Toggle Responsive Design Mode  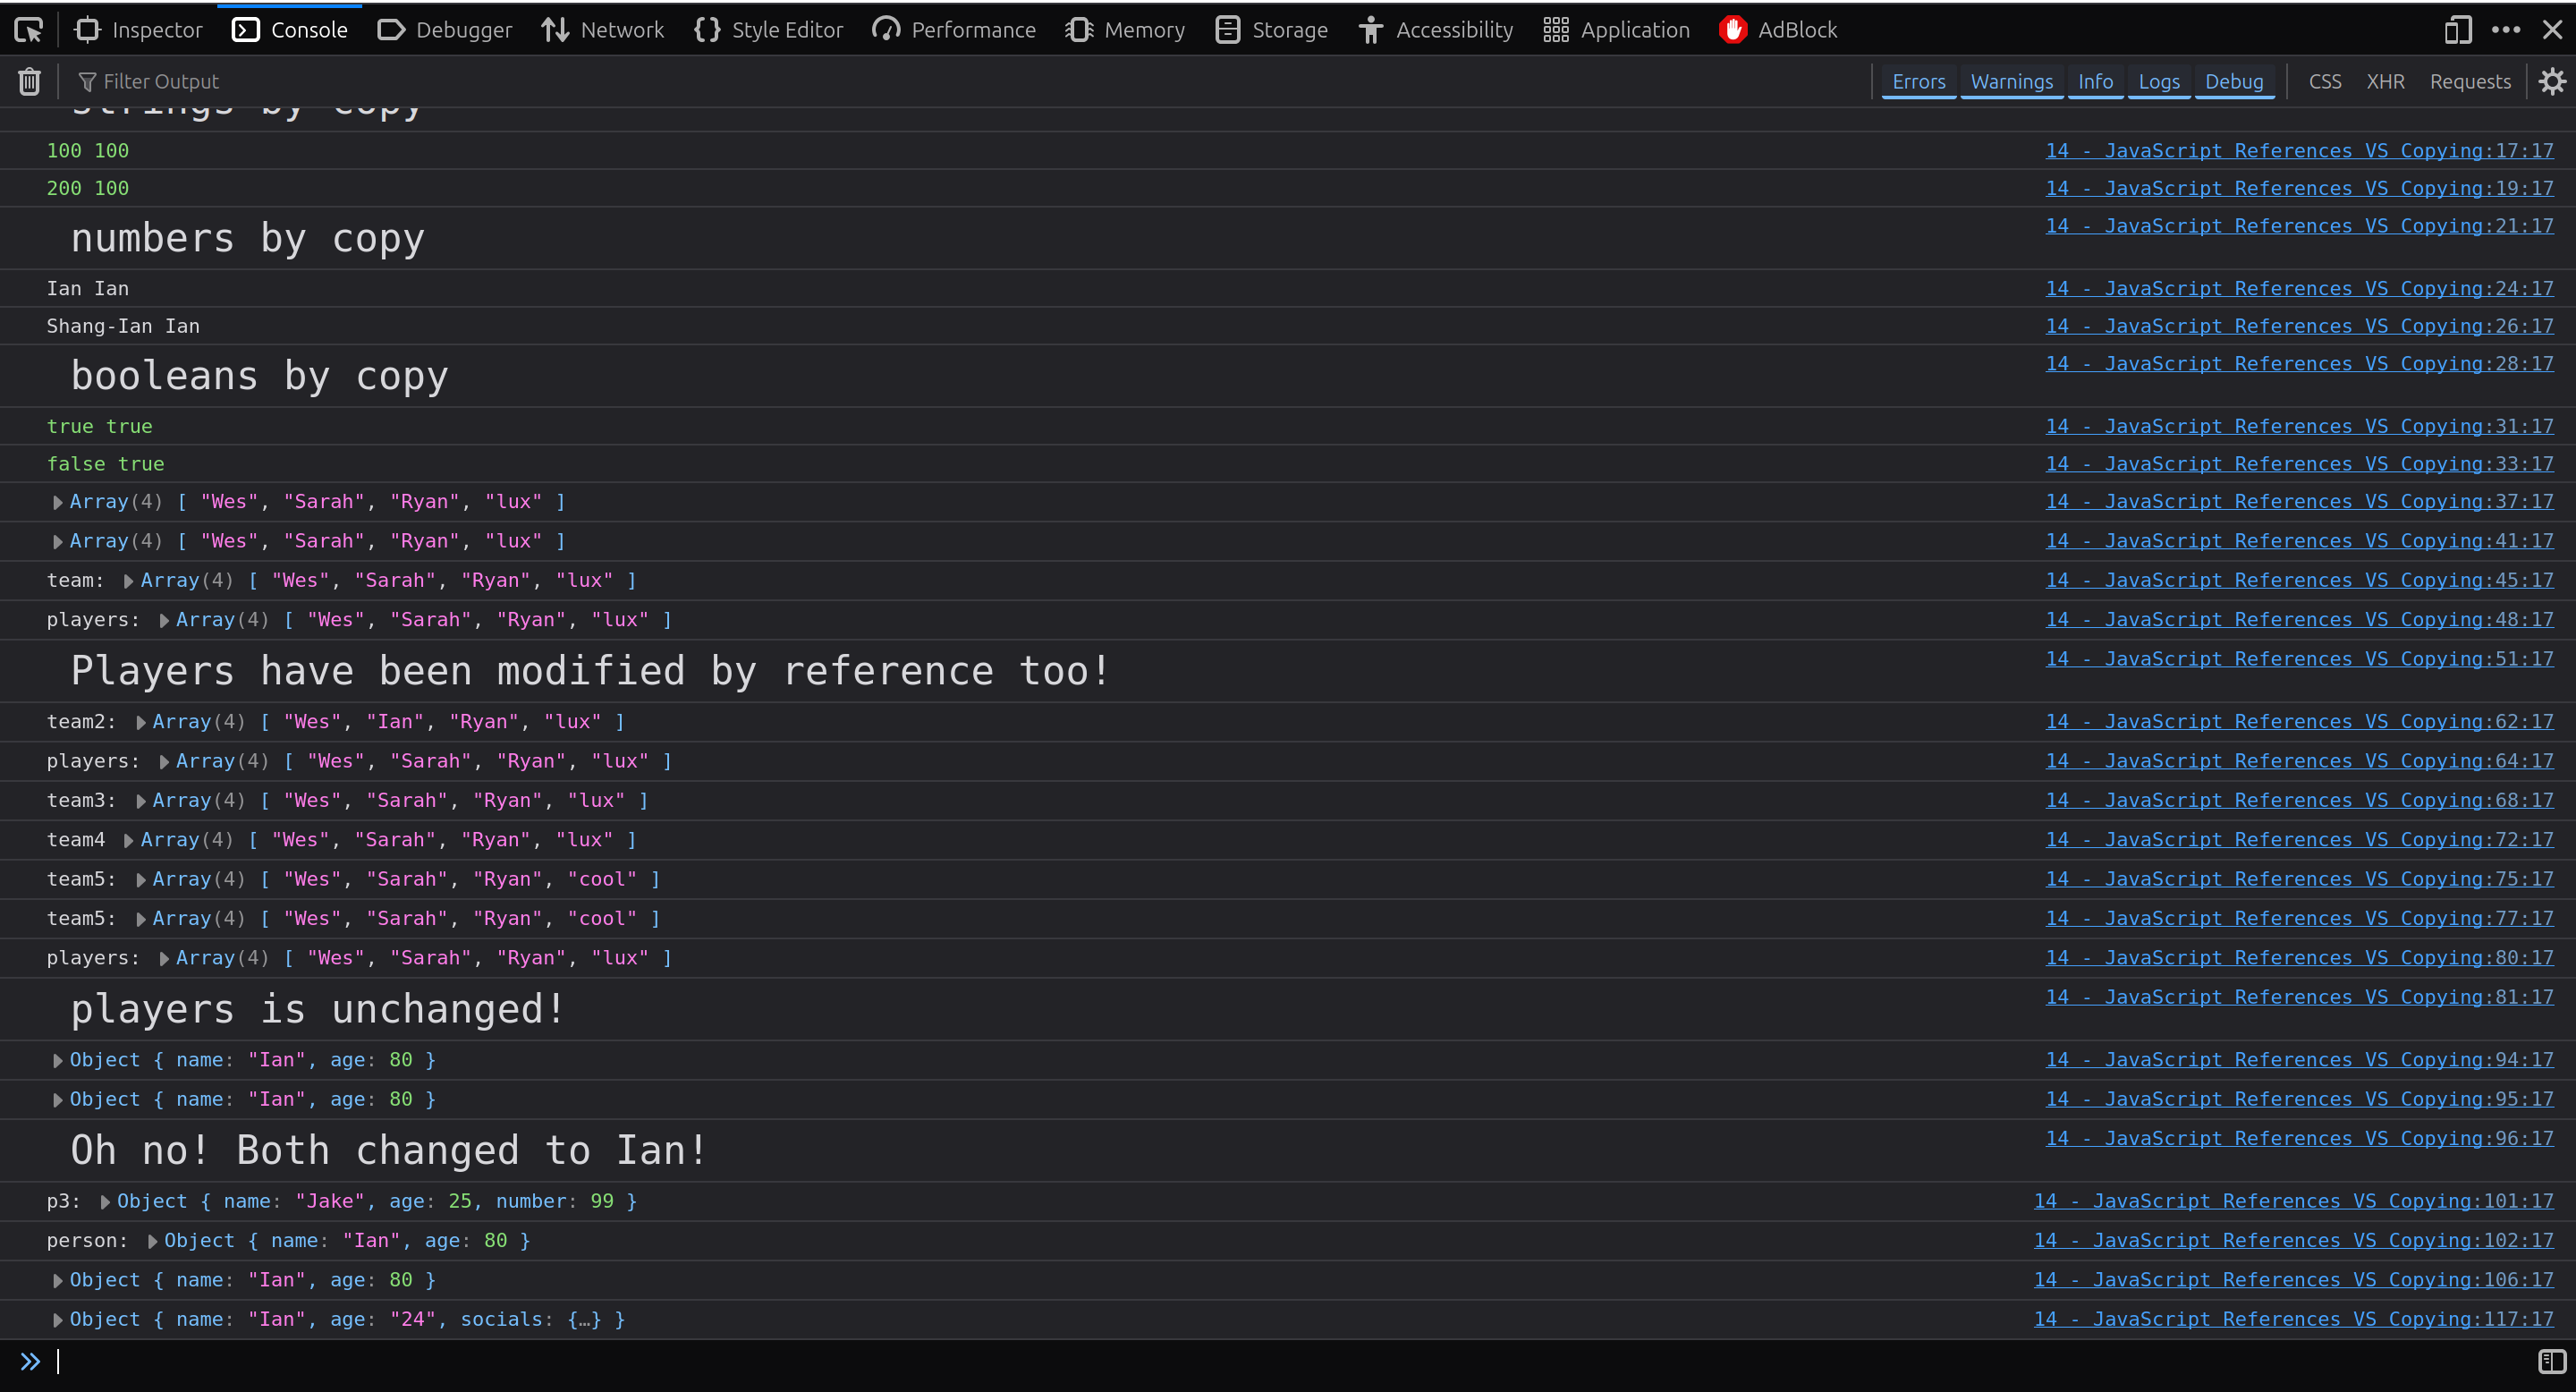pyautogui.click(x=2458, y=29)
